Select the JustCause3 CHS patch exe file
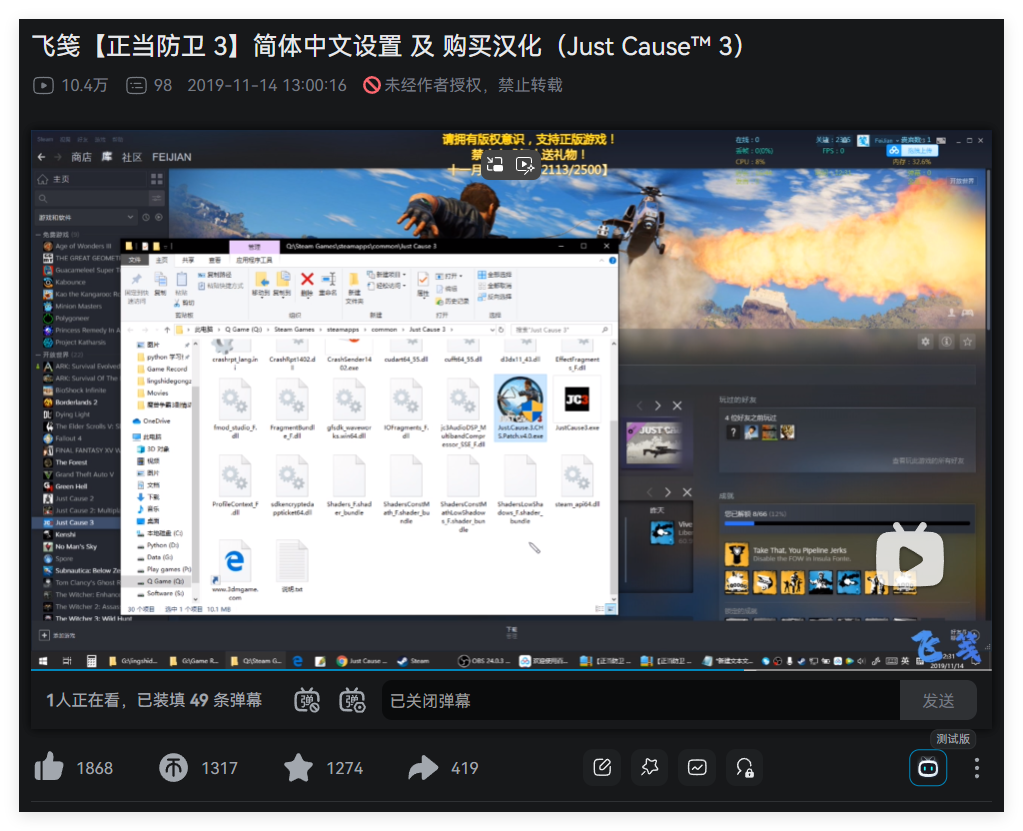The image size is (1023, 831). pos(520,407)
